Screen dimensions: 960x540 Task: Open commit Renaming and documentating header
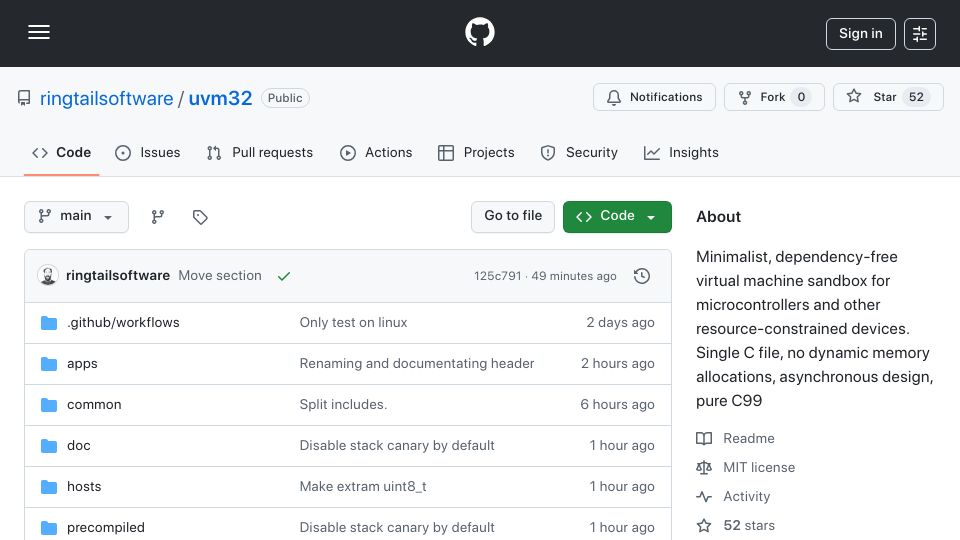click(x=417, y=364)
